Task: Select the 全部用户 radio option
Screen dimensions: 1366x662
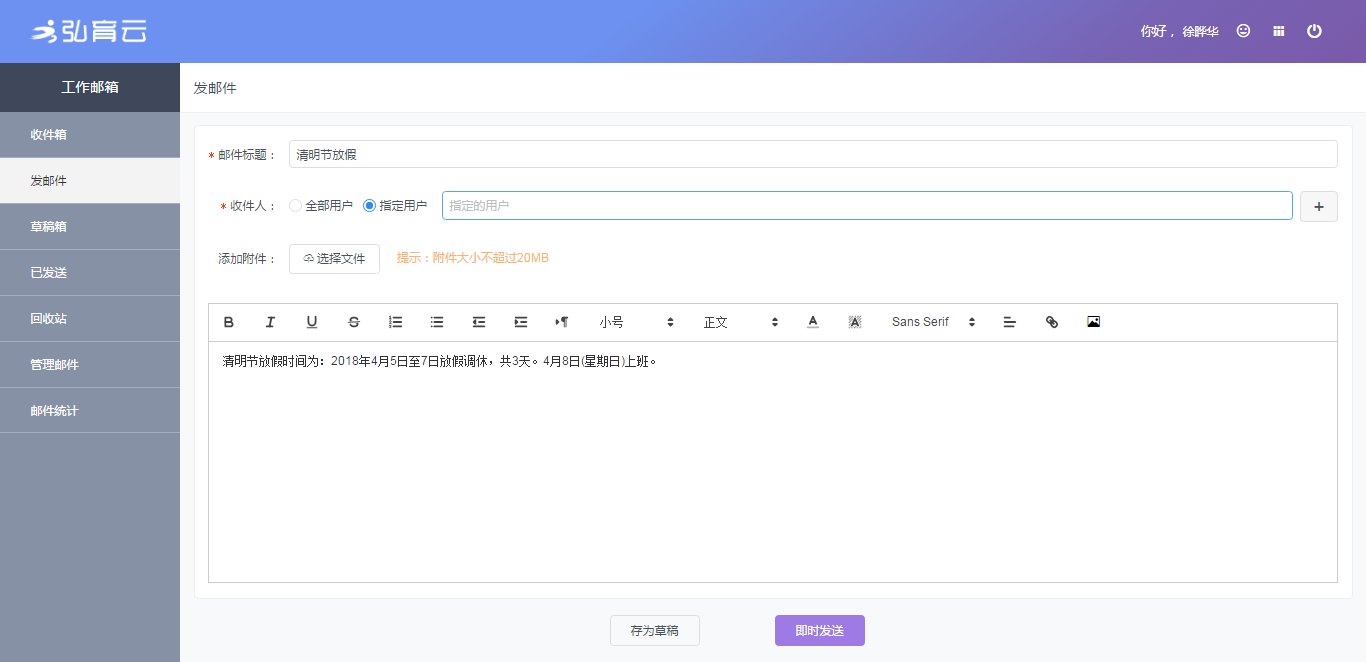Action: (x=295, y=206)
